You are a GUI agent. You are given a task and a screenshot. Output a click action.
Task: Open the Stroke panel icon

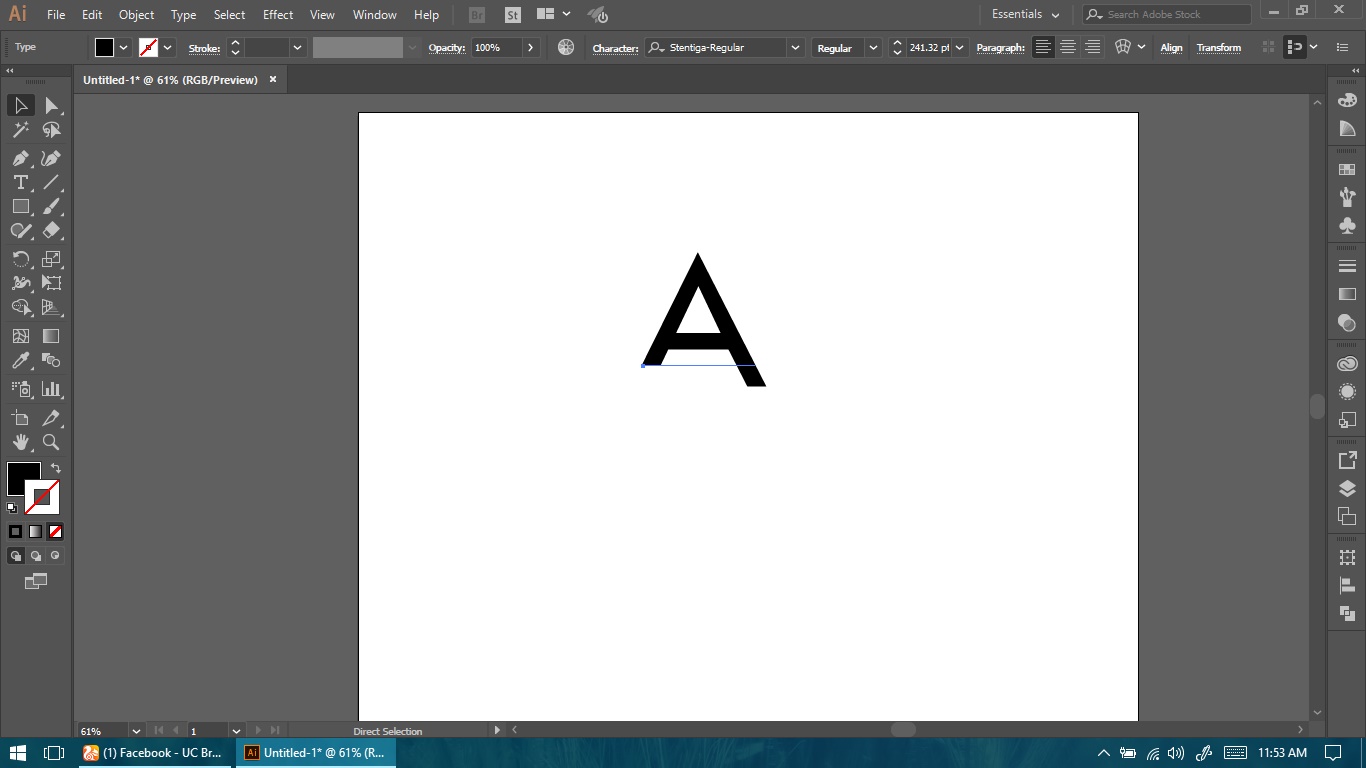click(1347, 266)
